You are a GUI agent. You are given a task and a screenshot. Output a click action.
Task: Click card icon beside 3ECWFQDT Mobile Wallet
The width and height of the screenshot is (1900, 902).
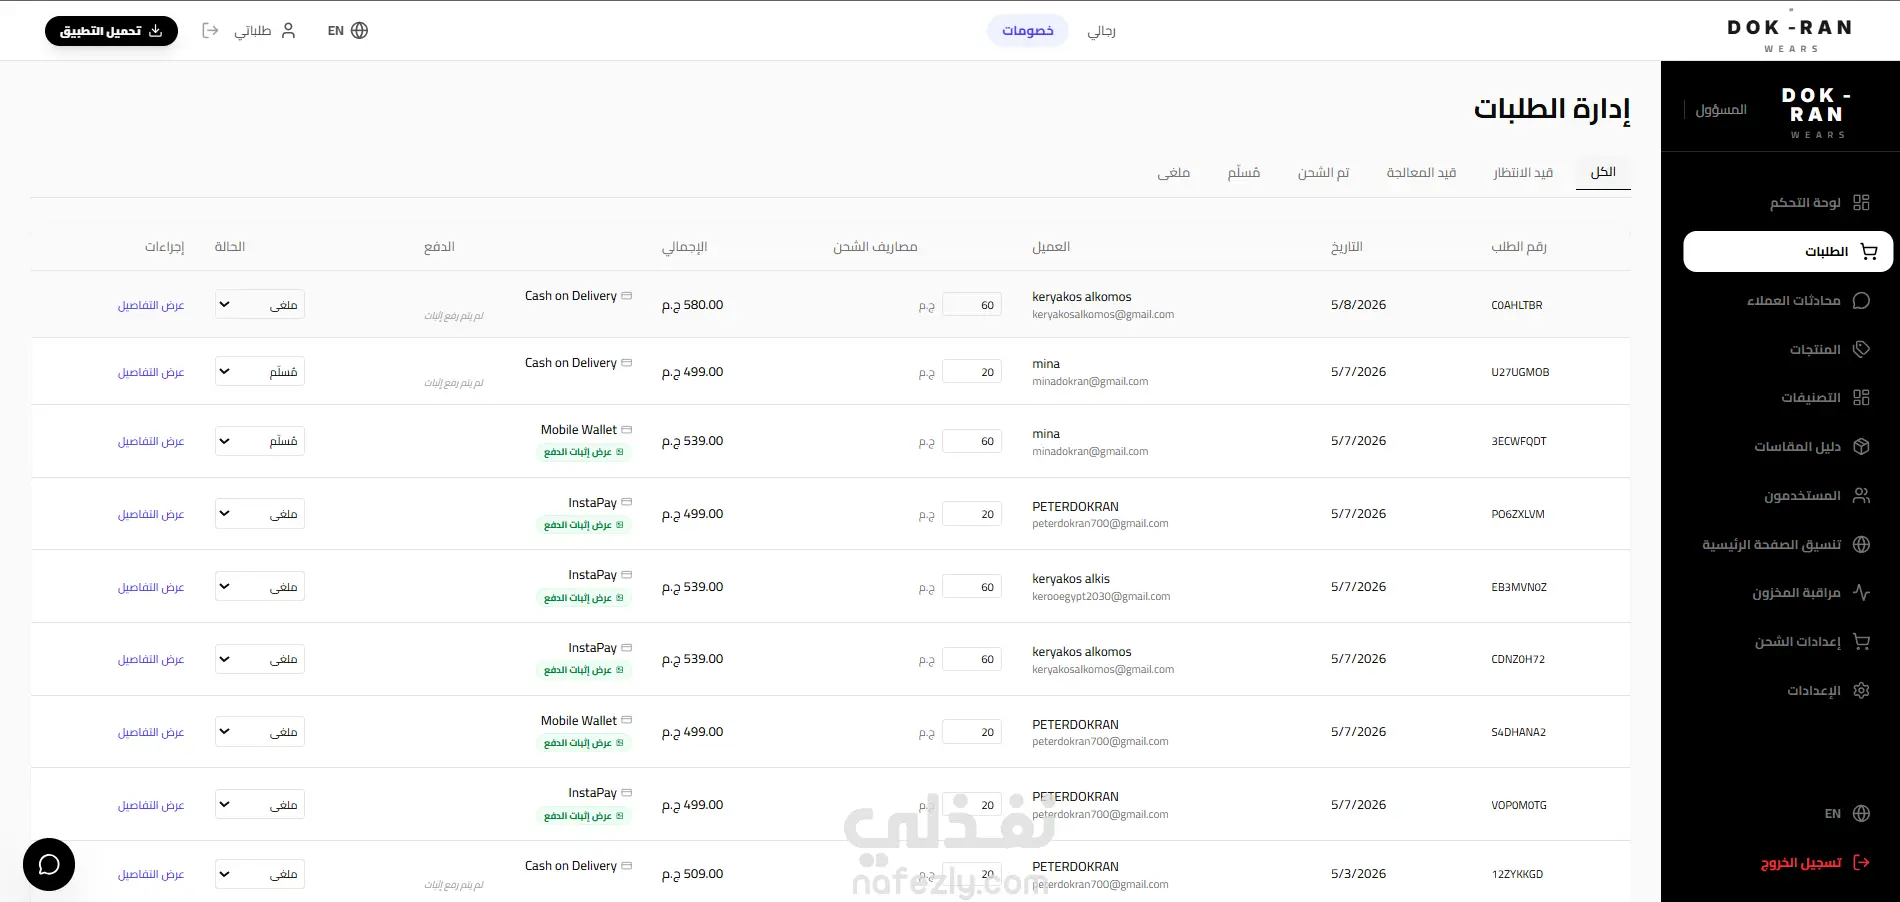(x=627, y=430)
